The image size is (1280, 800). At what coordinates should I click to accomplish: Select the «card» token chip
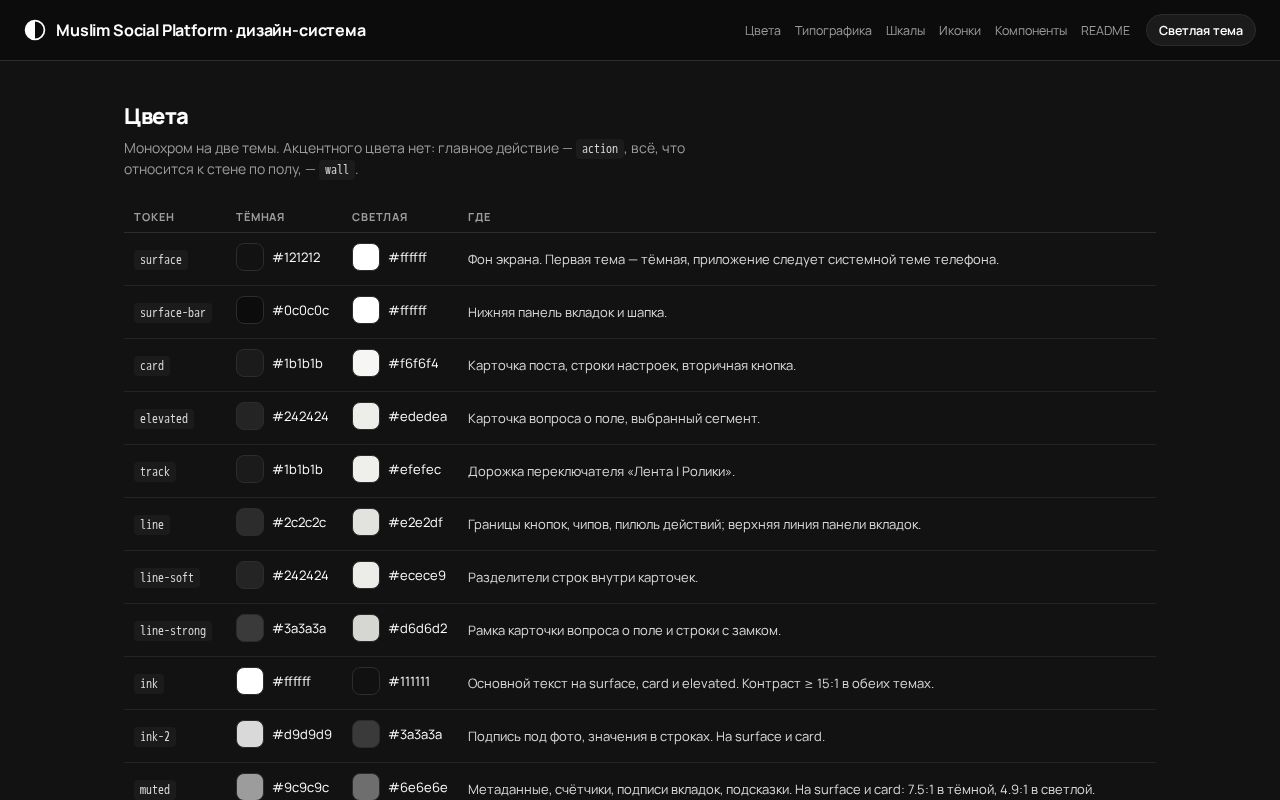(152, 366)
